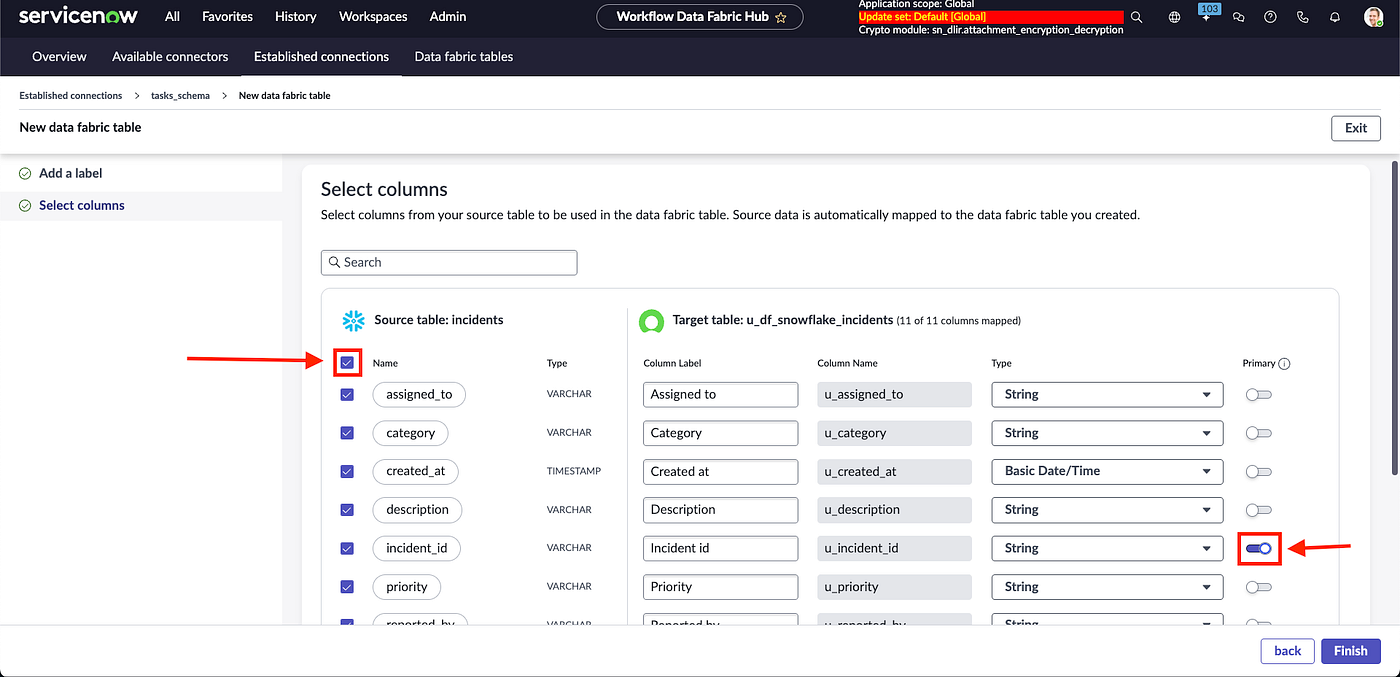Toggle the select-all columns checkbox
Viewport: 1400px width, 677px height.
pyautogui.click(x=347, y=362)
